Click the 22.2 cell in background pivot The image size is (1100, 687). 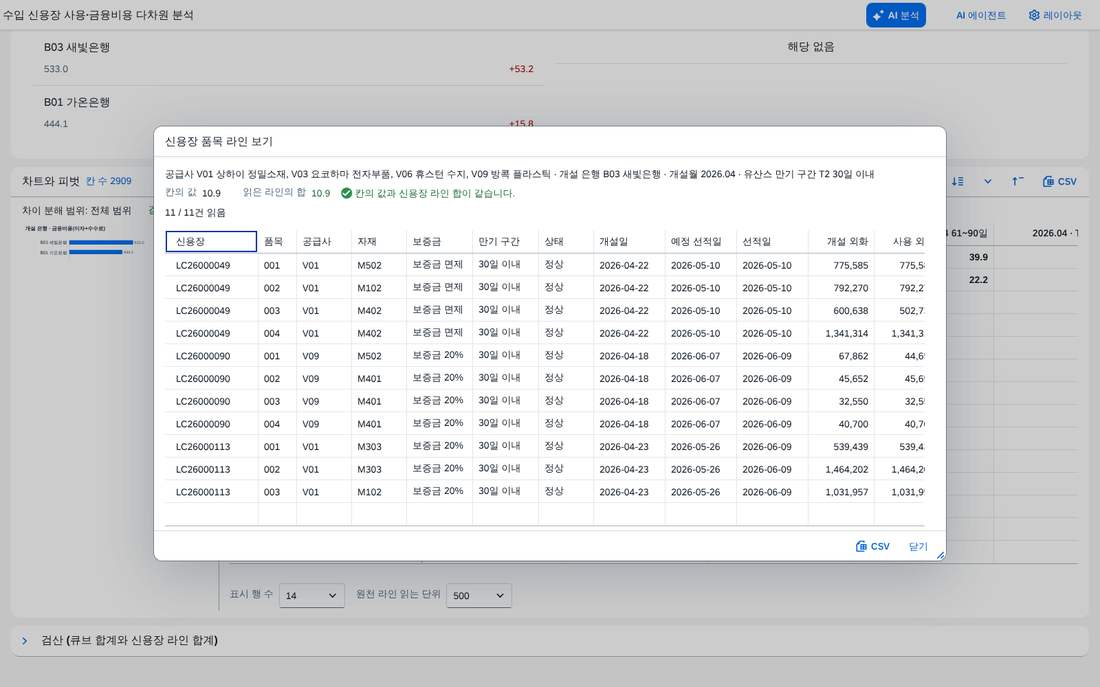(x=978, y=280)
